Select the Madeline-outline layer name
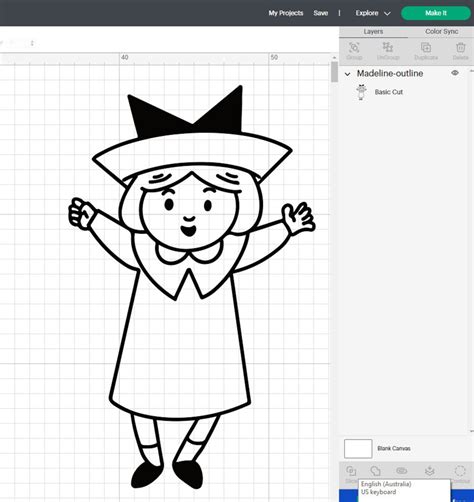Viewport: 474px width, 502px height. tap(390, 73)
